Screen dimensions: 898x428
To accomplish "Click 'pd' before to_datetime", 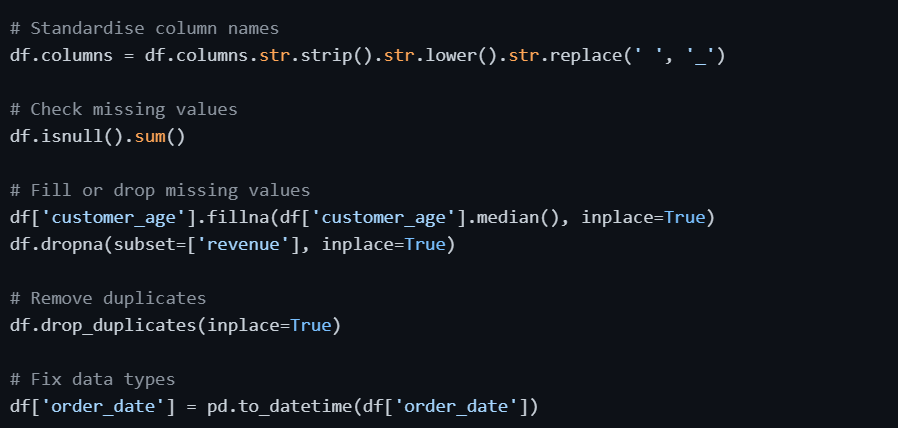I will pos(217,407).
